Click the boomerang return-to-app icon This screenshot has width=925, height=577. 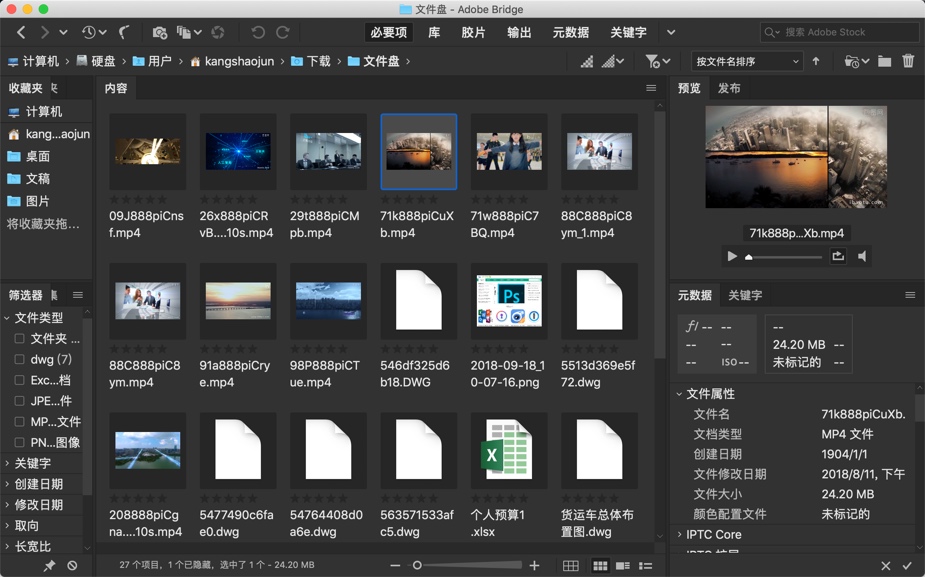pyautogui.click(x=124, y=32)
